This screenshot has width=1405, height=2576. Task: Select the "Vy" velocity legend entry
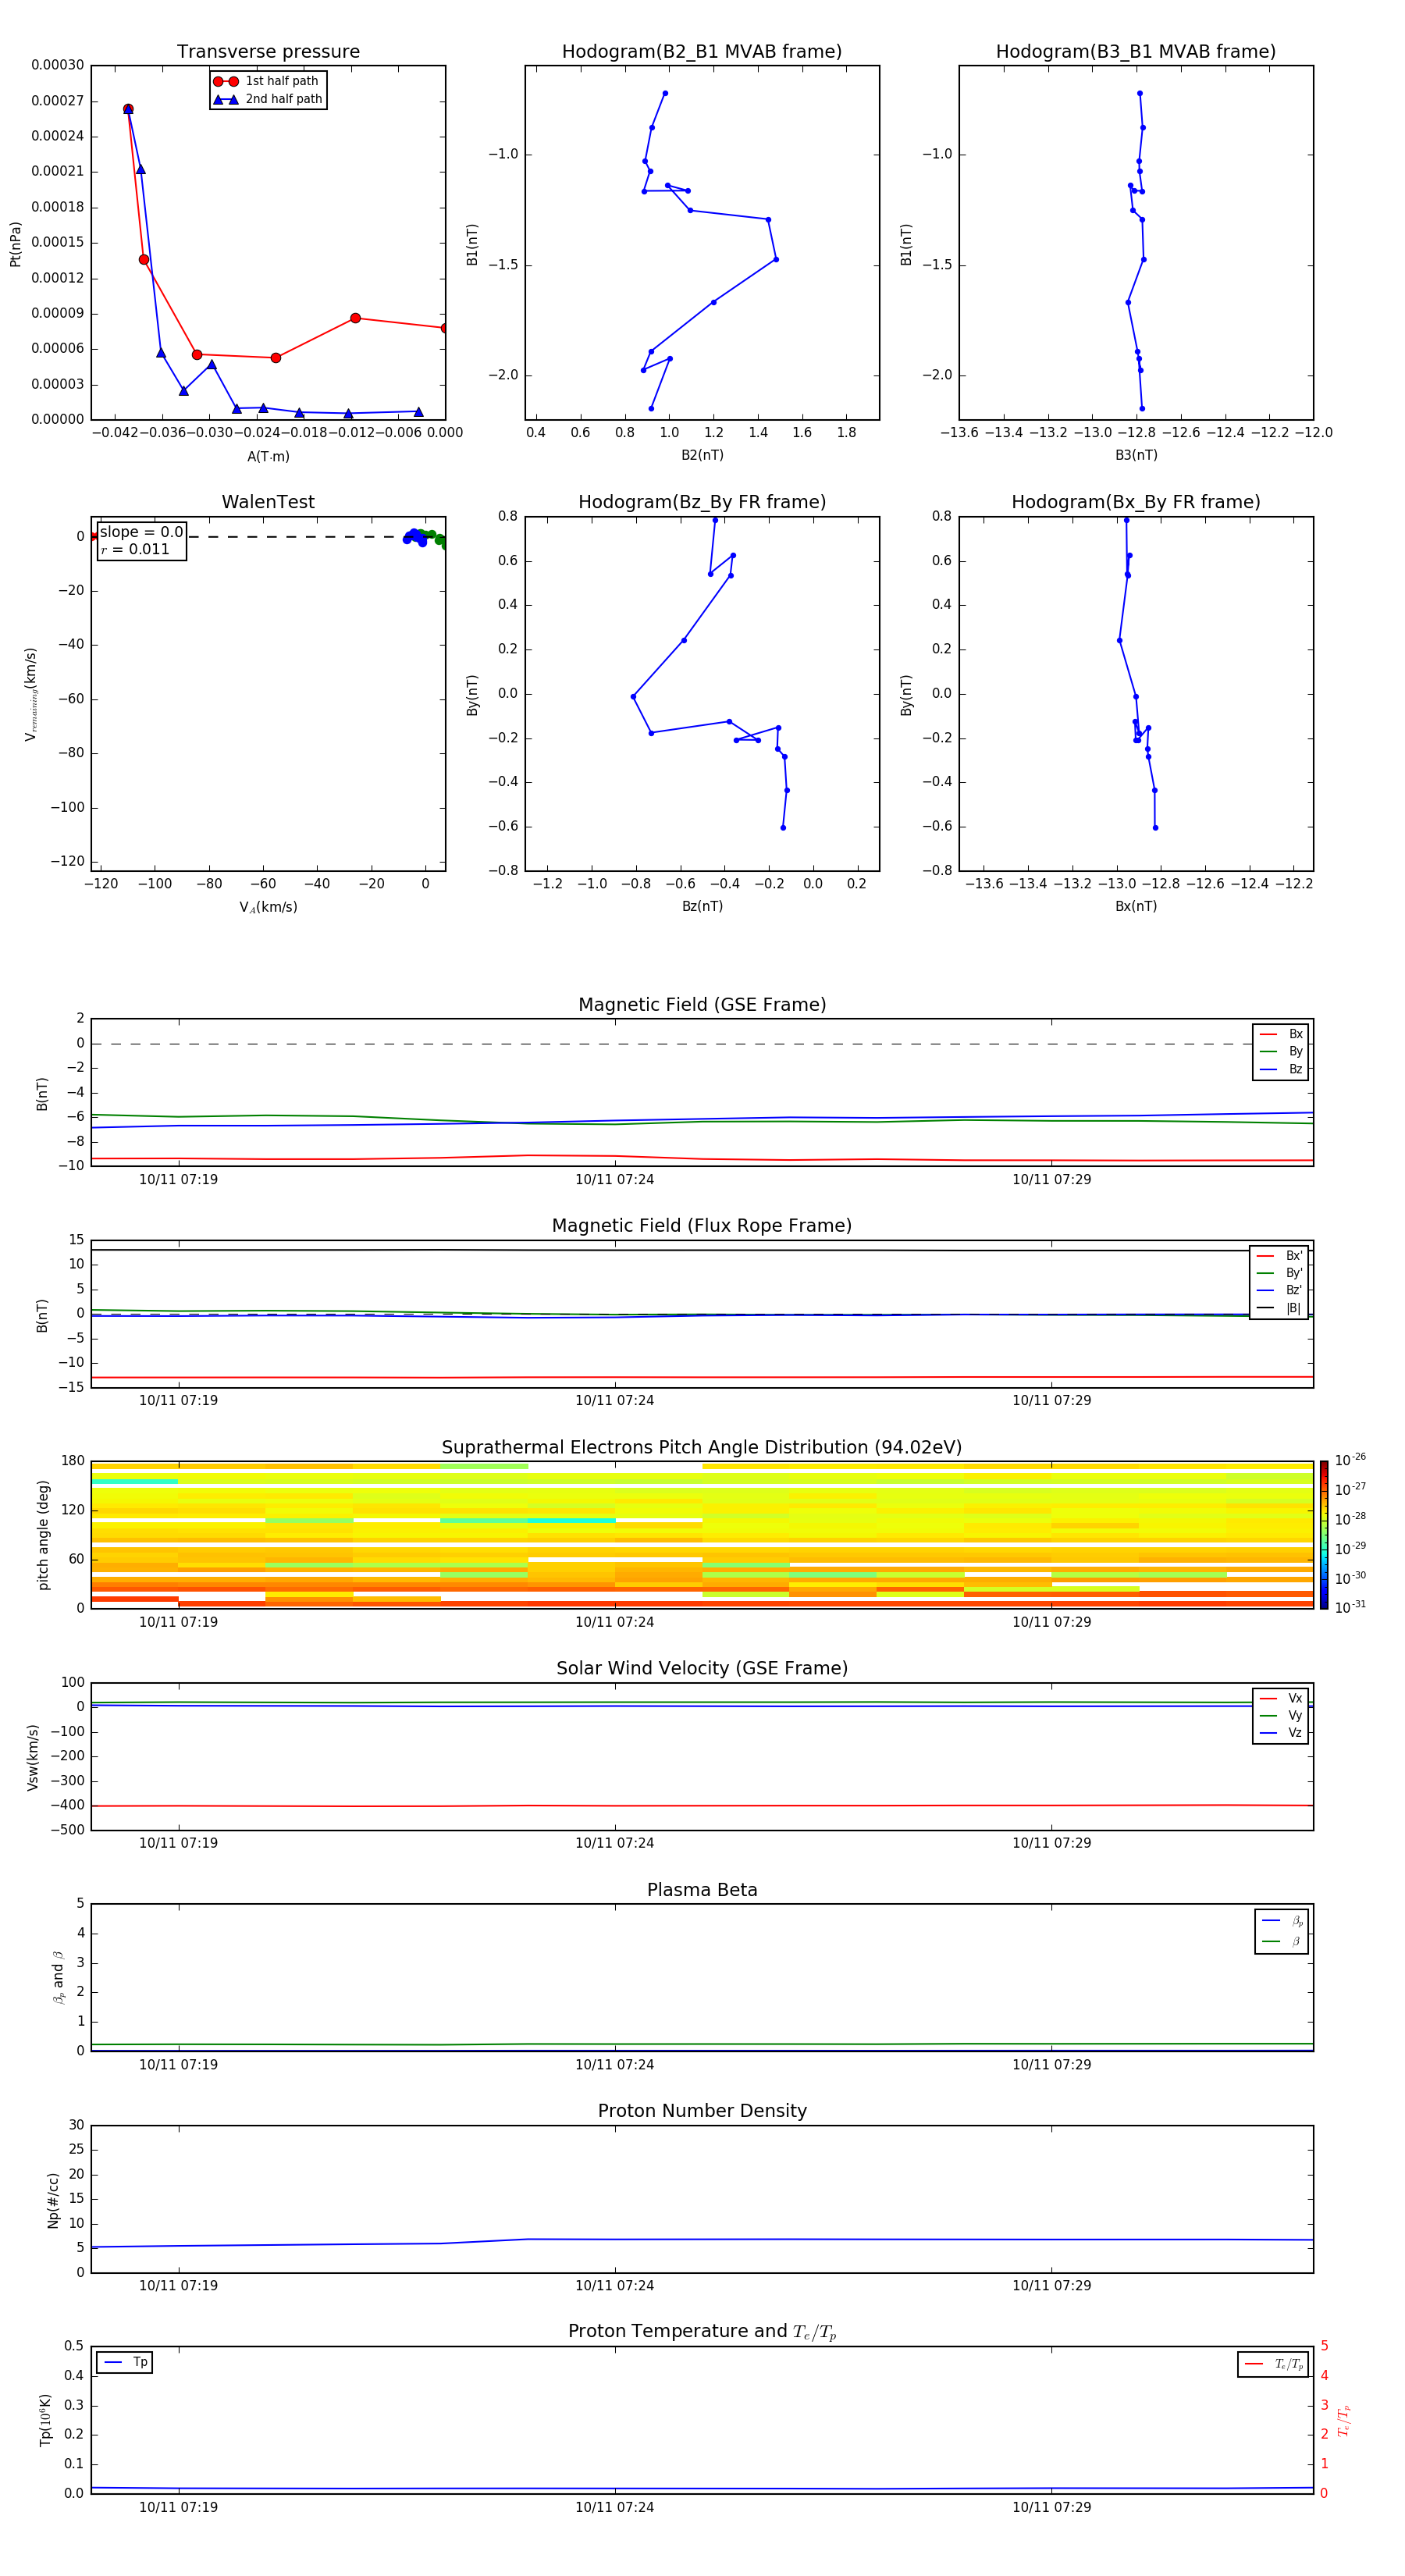[x=1281, y=1716]
